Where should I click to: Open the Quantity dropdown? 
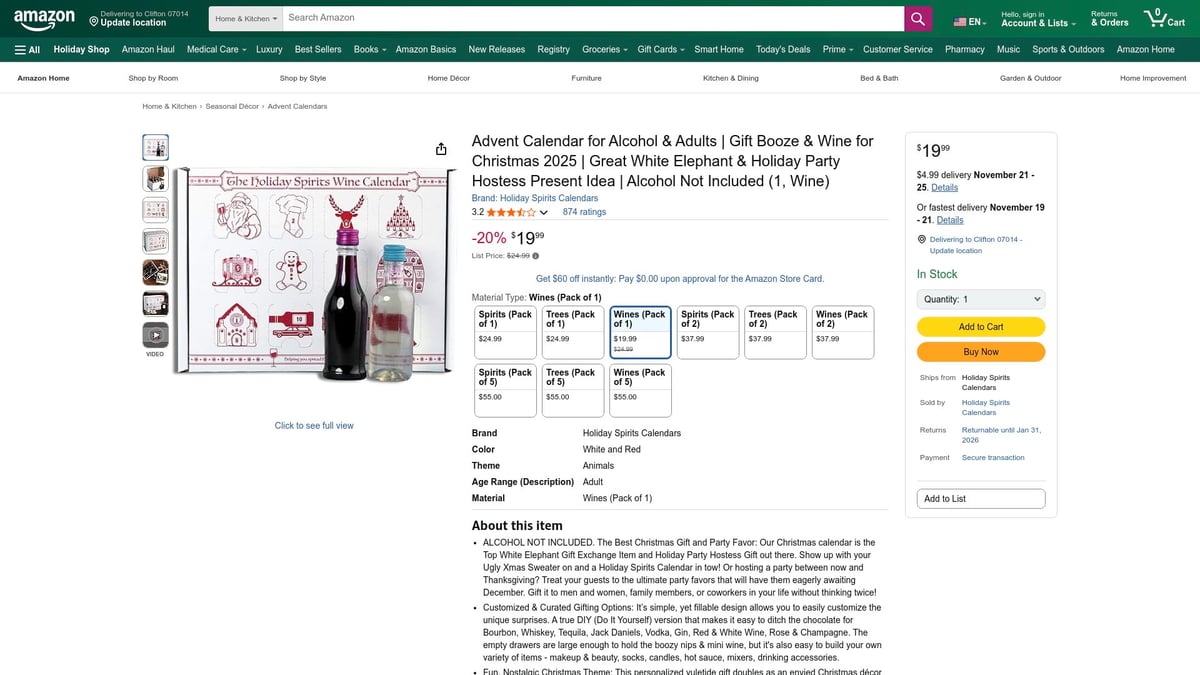pos(980,298)
